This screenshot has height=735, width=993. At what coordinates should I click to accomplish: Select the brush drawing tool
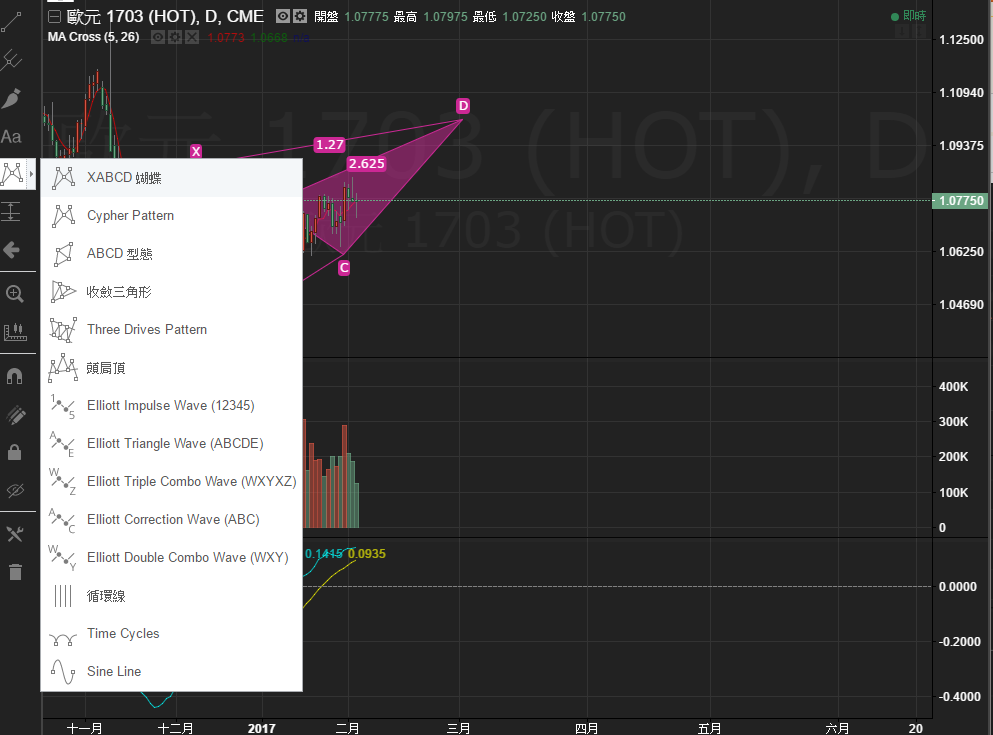click(x=11, y=98)
